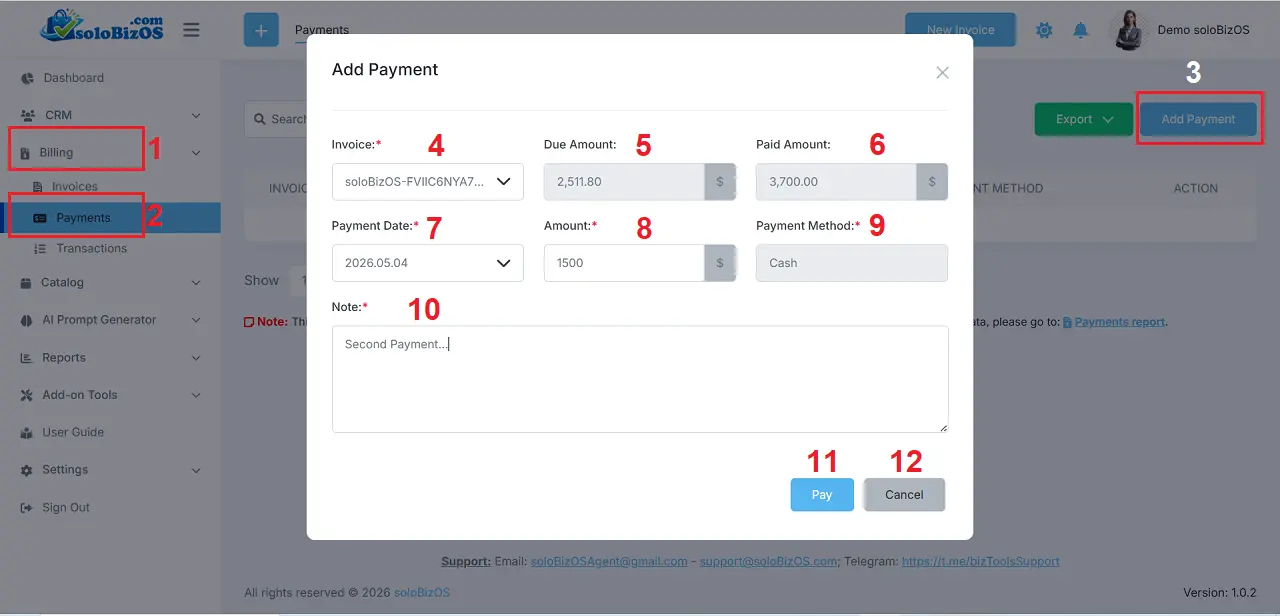Image resolution: width=1280 pixels, height=616 pixels.
Task: Open the Export dropdown button
Action: pyautogui.click(x=1082, y=119)
